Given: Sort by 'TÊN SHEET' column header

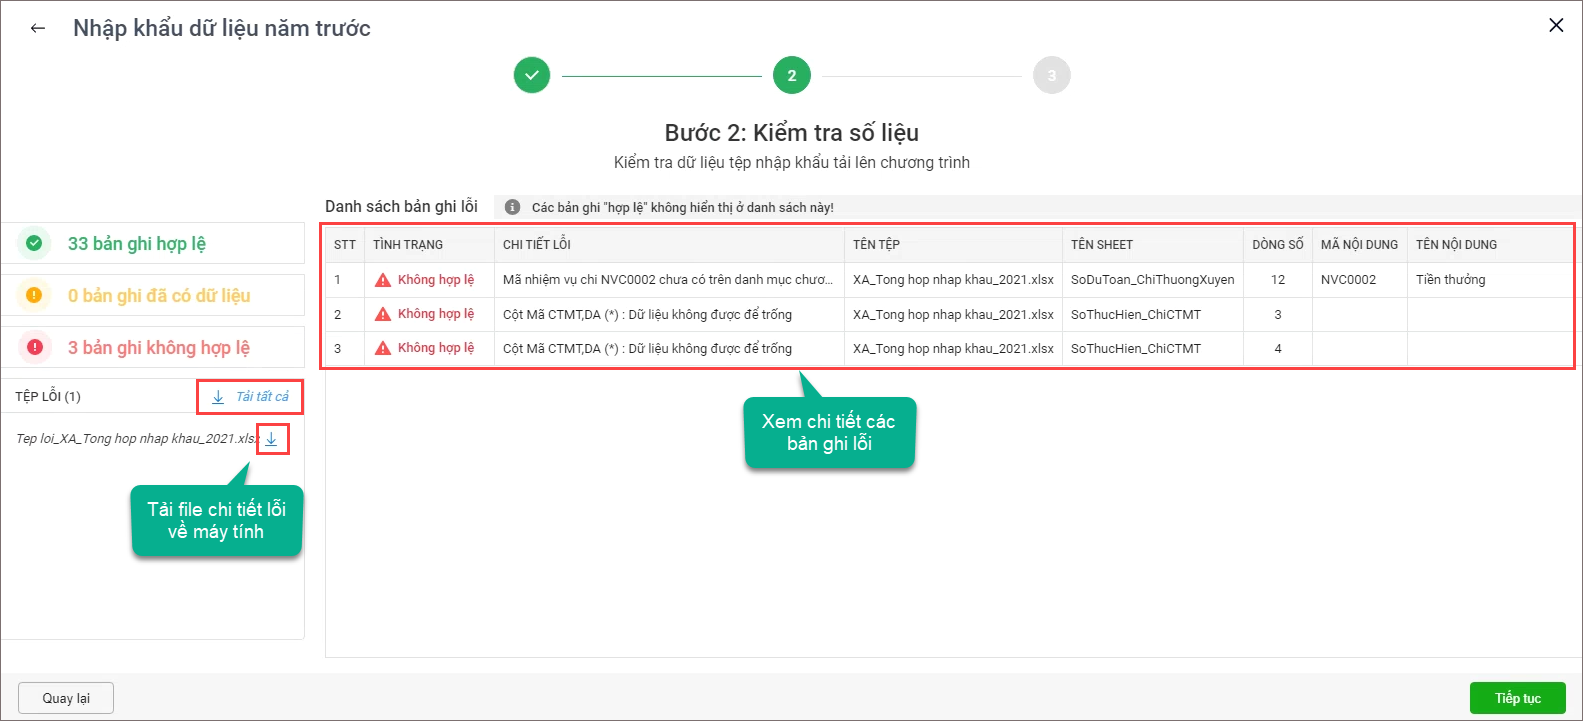Looking at the screenshot, I should coord(1101,245).
